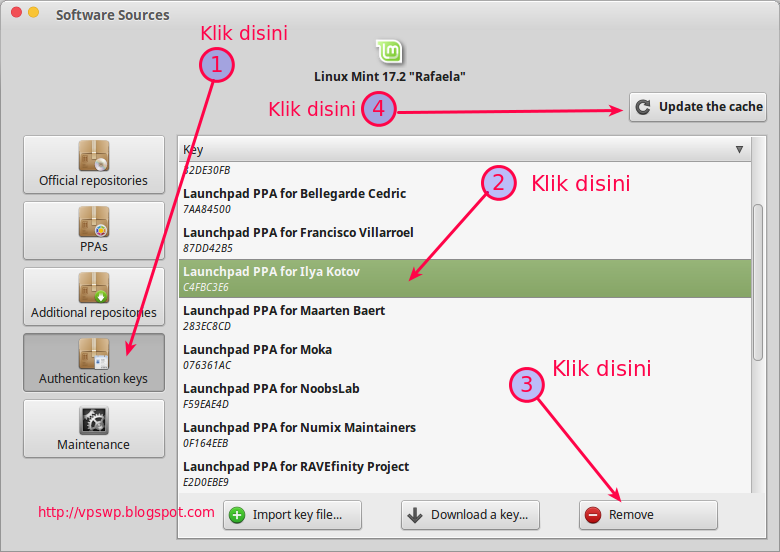Select Launchpad PPA for Bellegarde Cedric
The width and height of the screenshot is (780, 552).
coord(465,201)
